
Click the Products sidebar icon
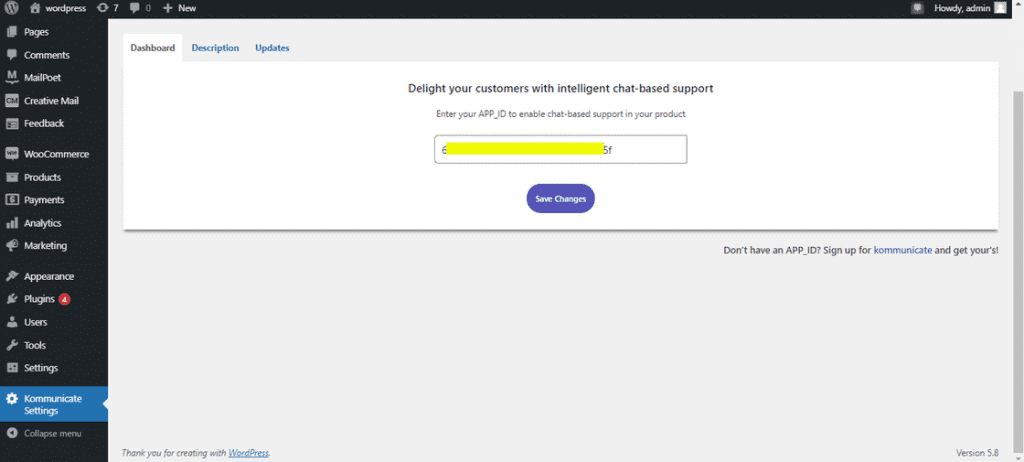tap(12, 177)
